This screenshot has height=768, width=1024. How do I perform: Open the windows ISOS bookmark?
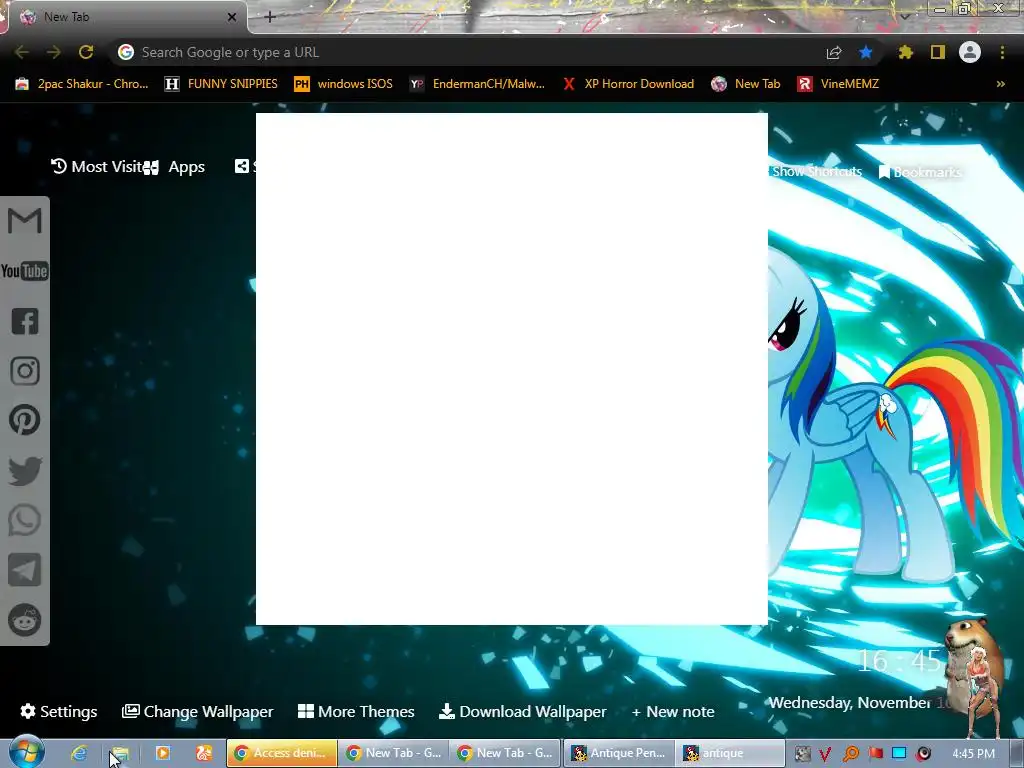(x=344, y=84)
